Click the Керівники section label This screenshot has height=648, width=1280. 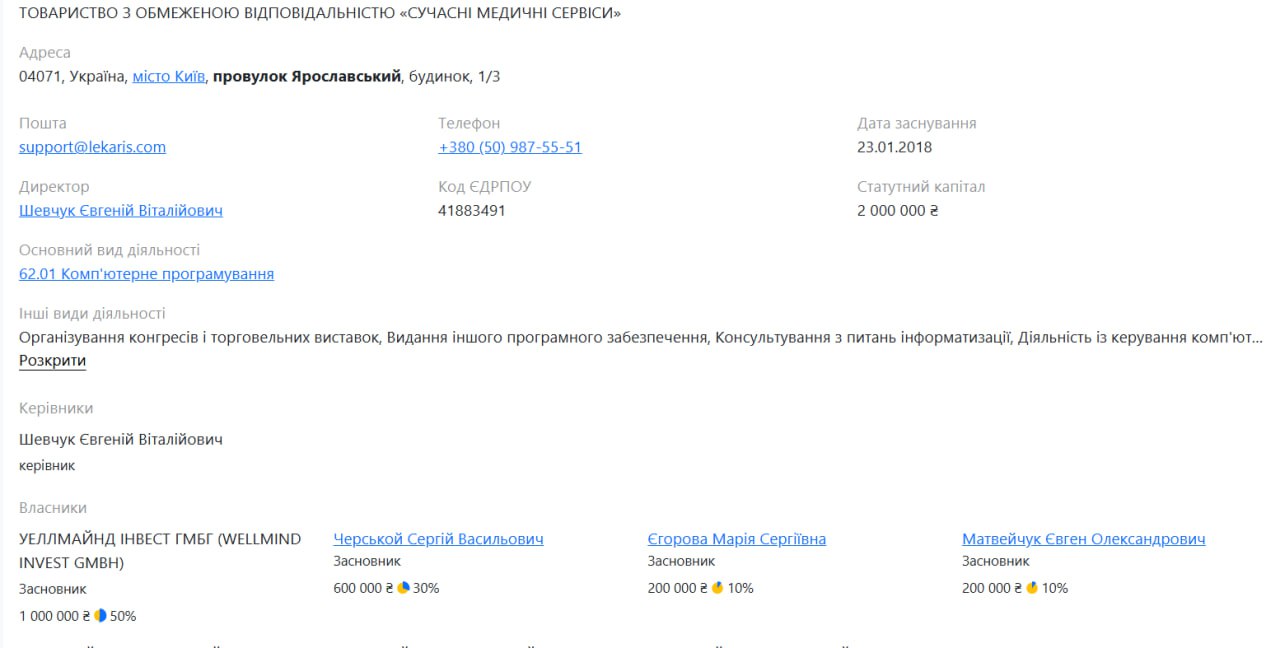click(x=56, y=408)
